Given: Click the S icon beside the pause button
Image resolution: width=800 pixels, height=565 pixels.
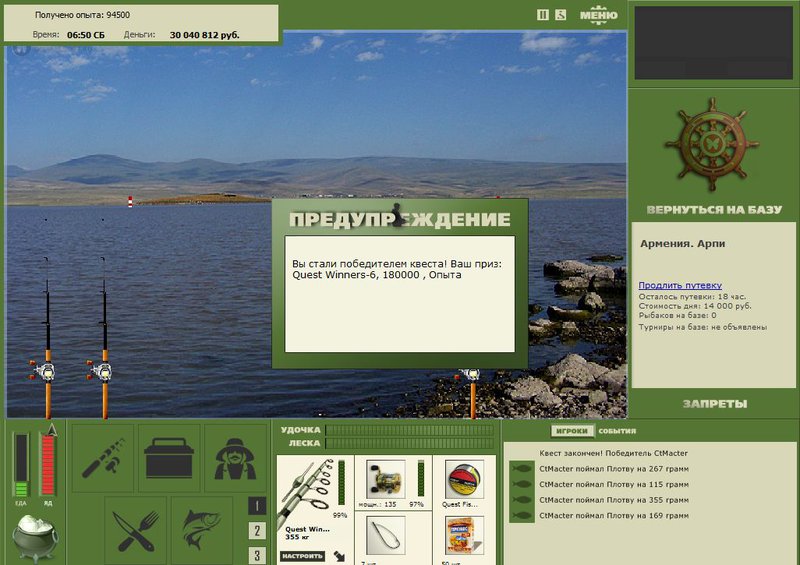Looking at the screenshot, I should (560, 15).
